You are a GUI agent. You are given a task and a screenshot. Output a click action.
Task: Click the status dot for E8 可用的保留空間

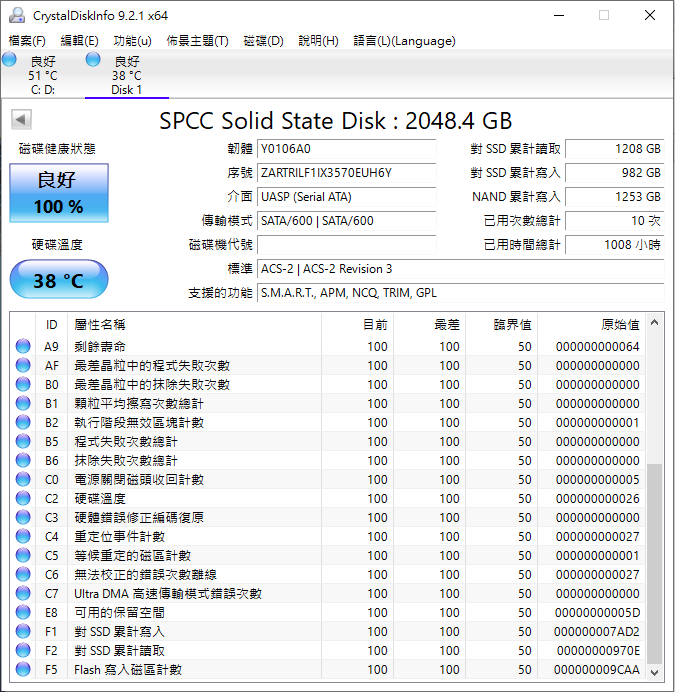pyautogui.click(x=23, y=613)
